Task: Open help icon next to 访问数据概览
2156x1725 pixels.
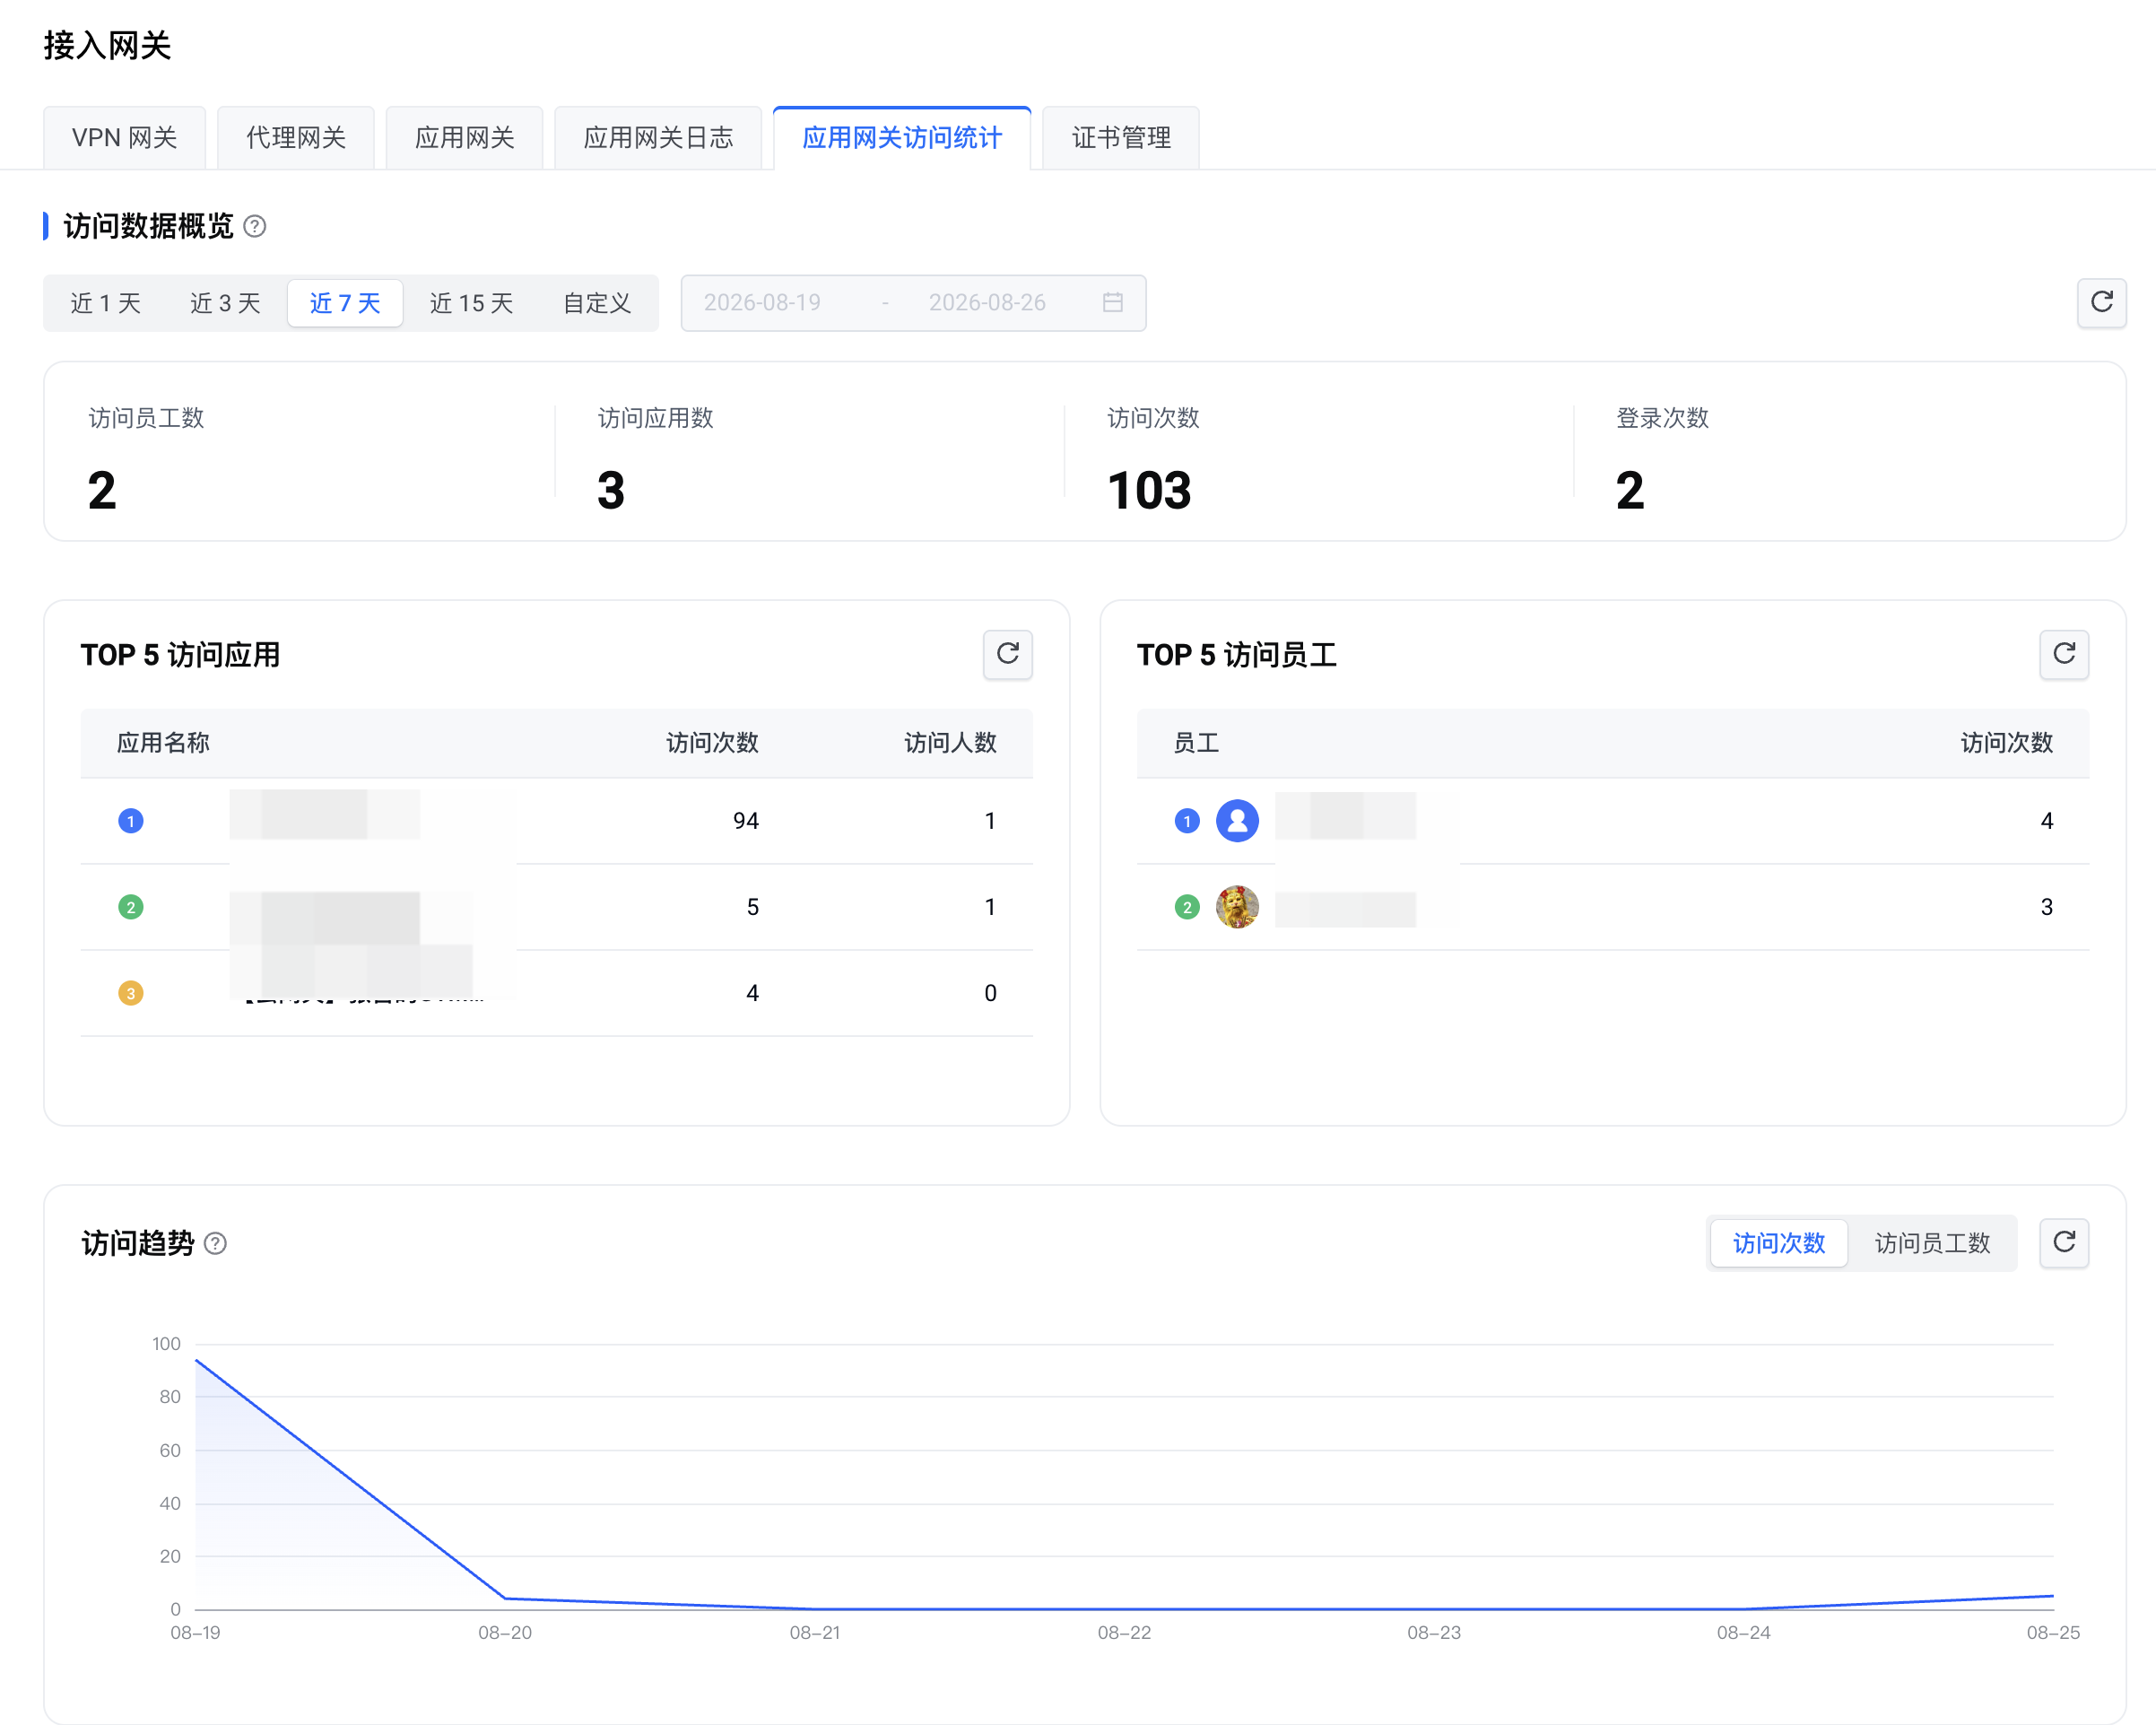Action: point(255,227)
